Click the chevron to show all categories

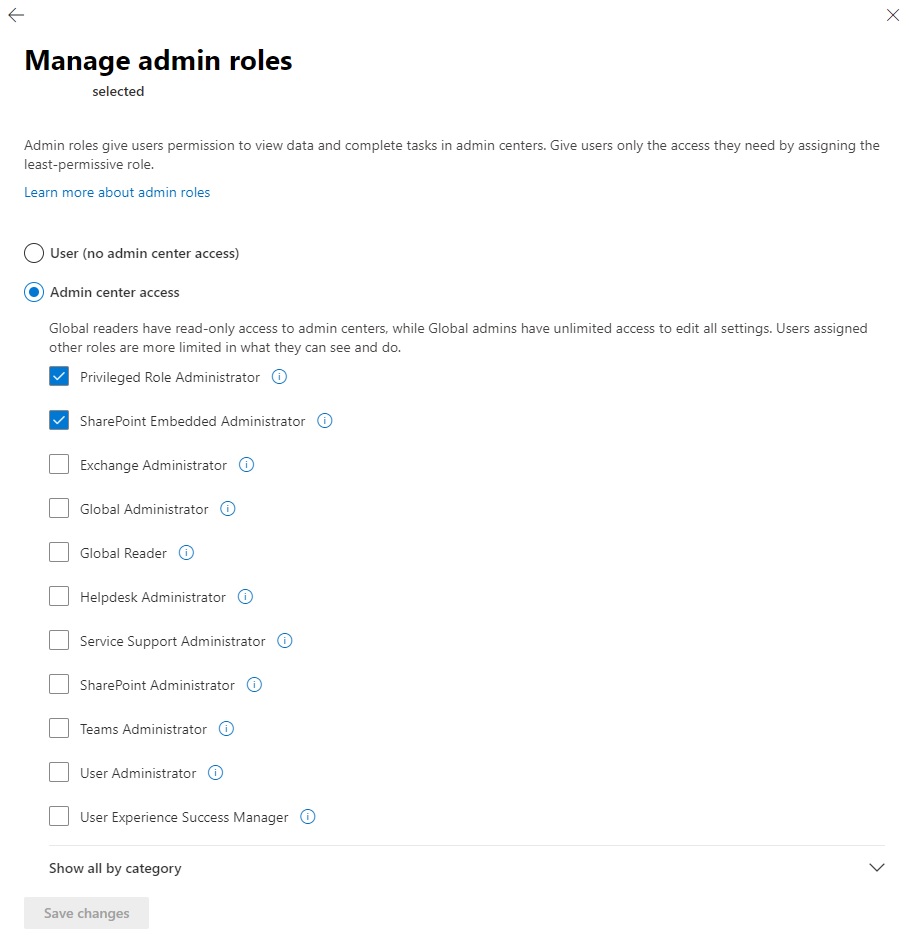point(877,868)
